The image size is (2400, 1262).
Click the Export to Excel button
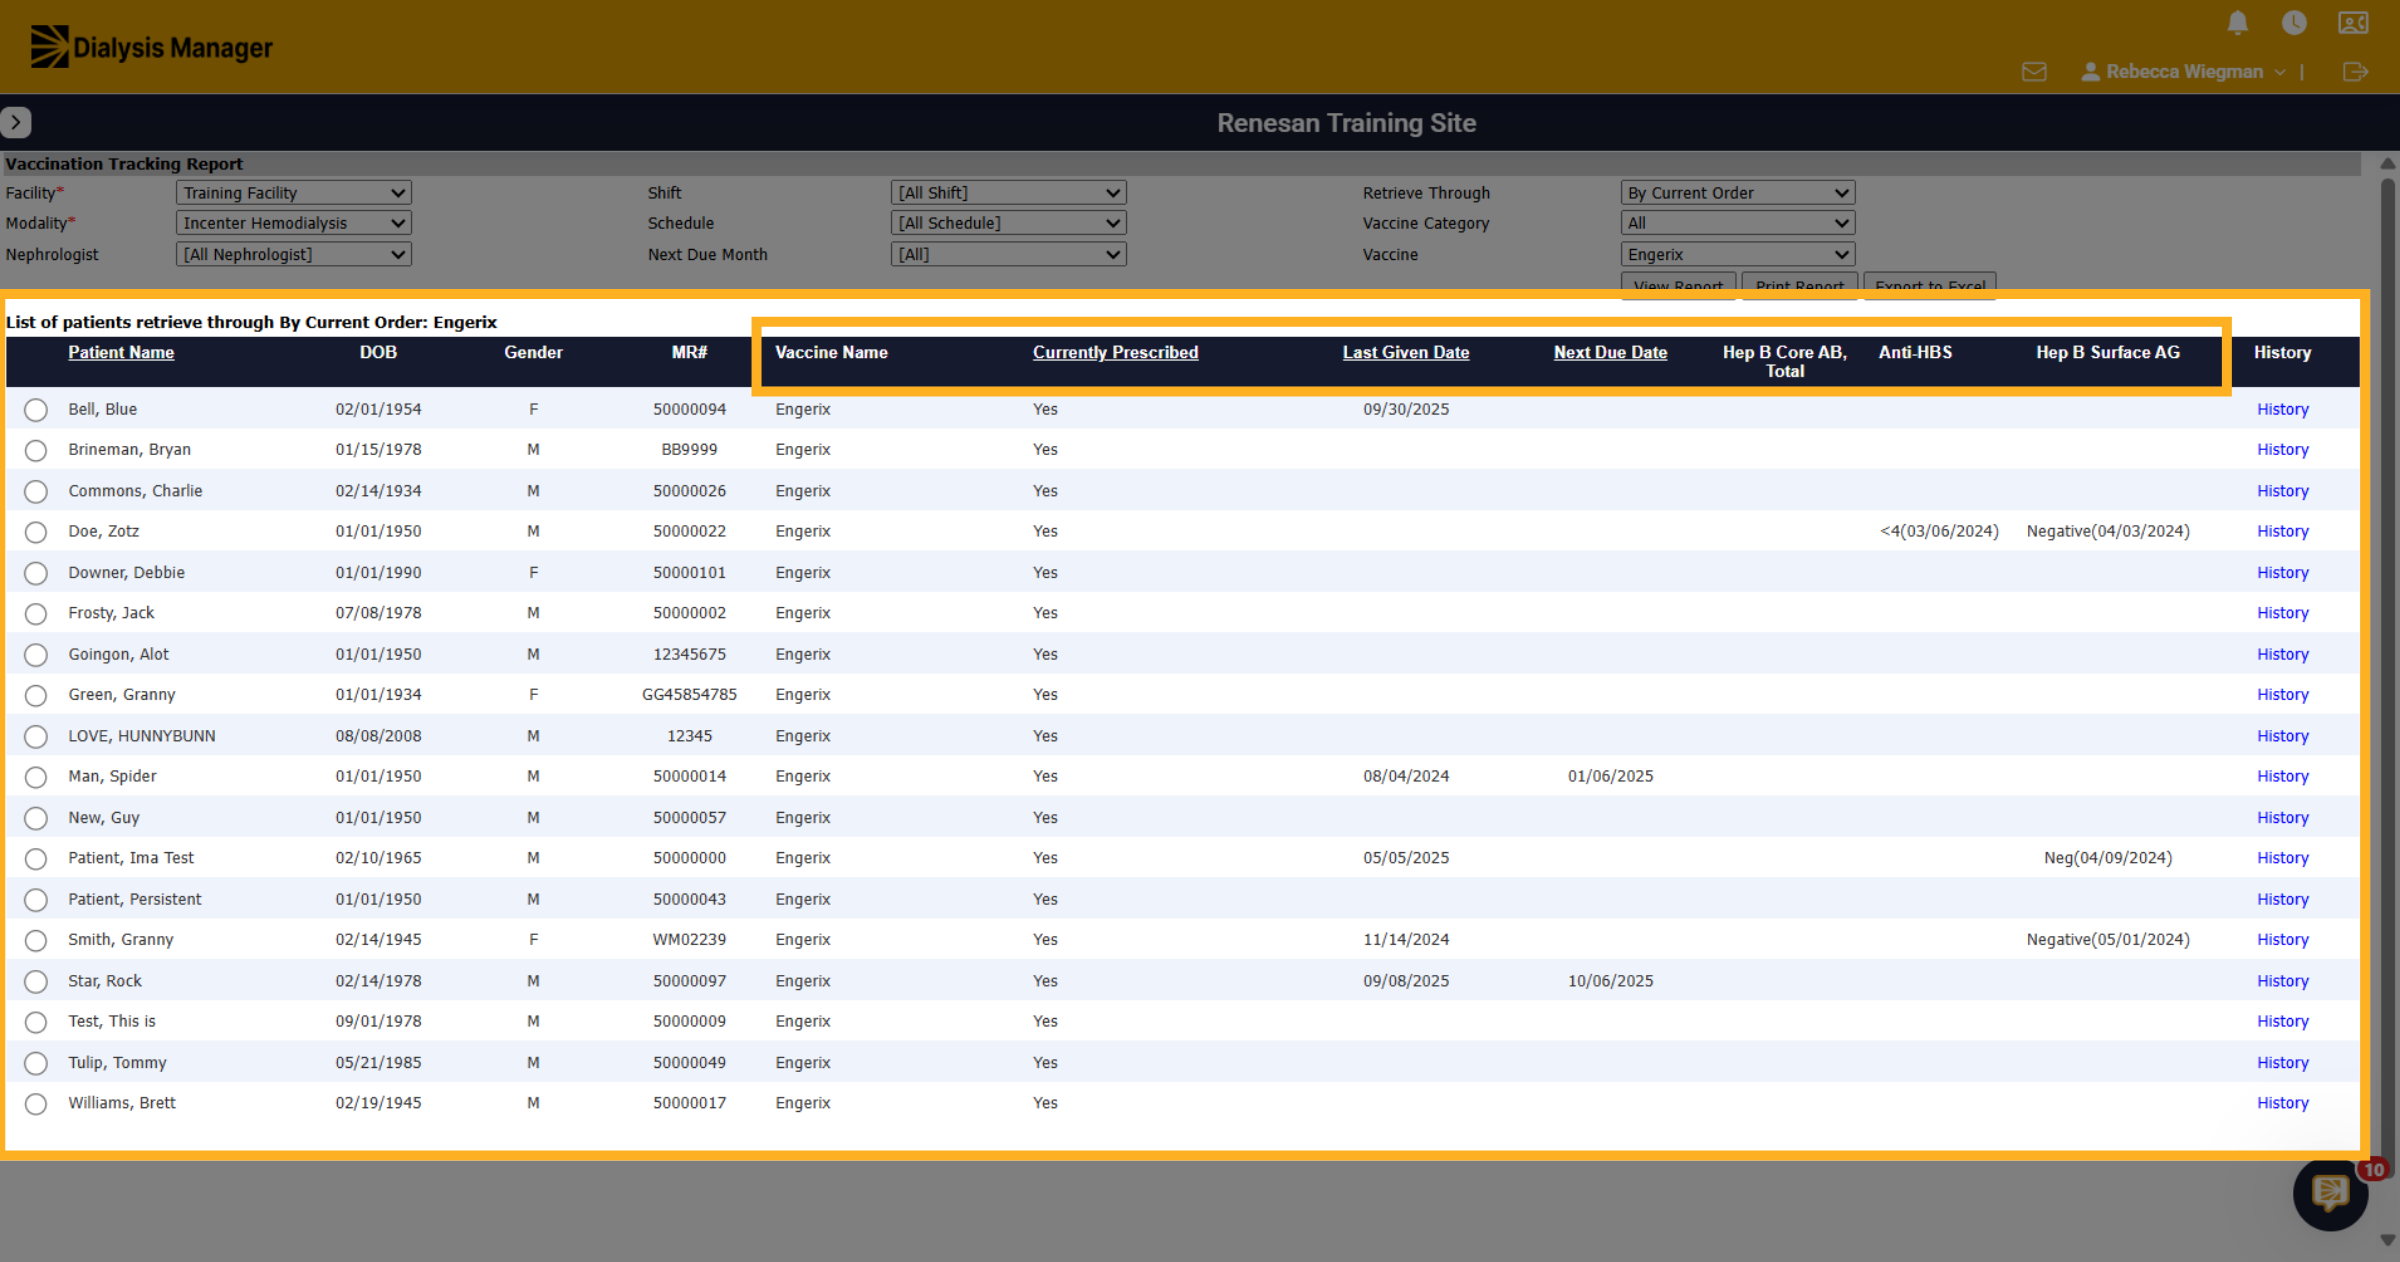(x=1930, y=284)
